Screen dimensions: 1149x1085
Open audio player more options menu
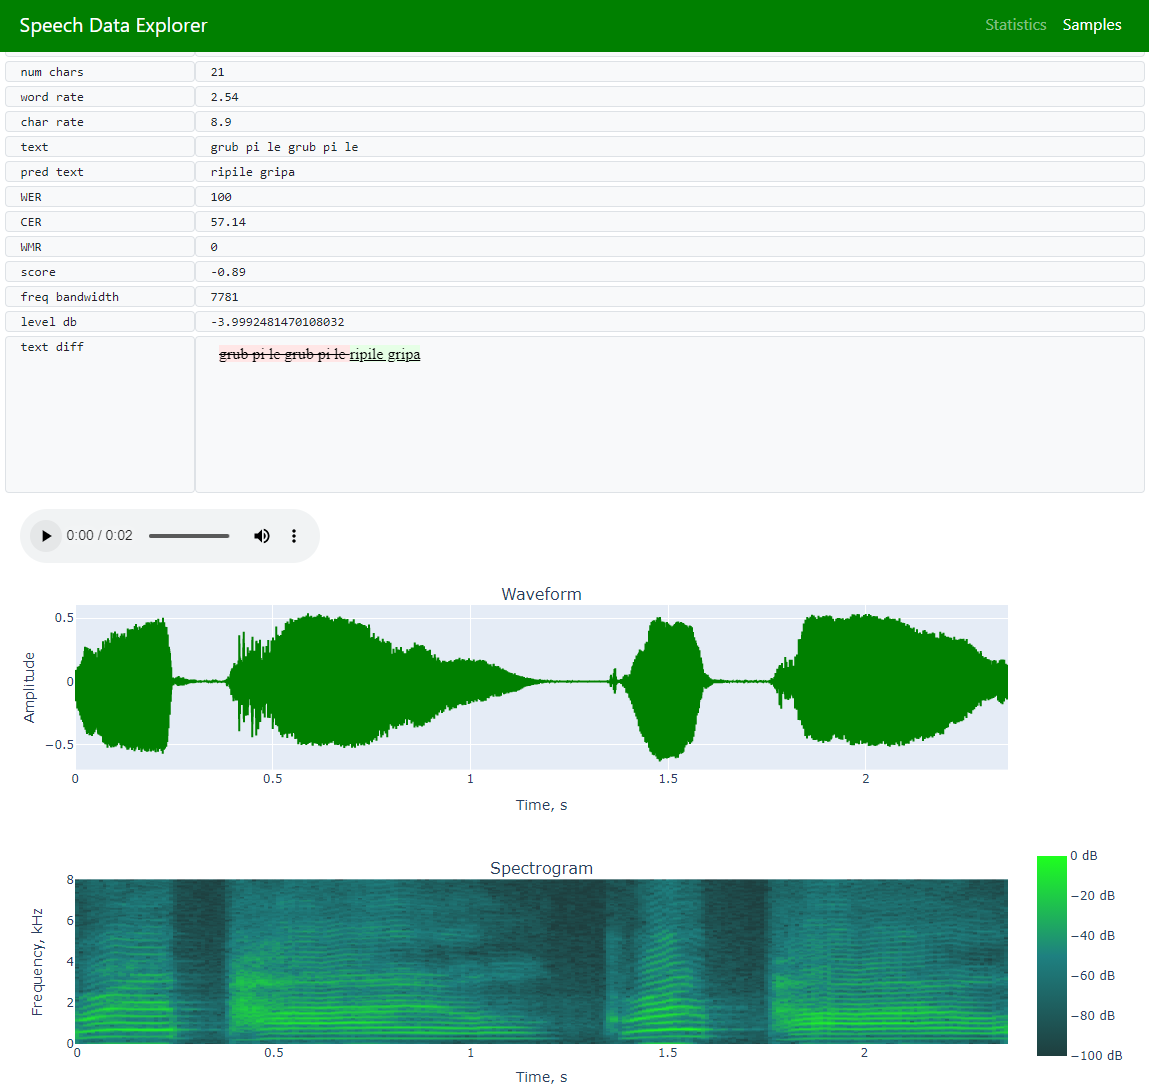[x=294, y=536]
